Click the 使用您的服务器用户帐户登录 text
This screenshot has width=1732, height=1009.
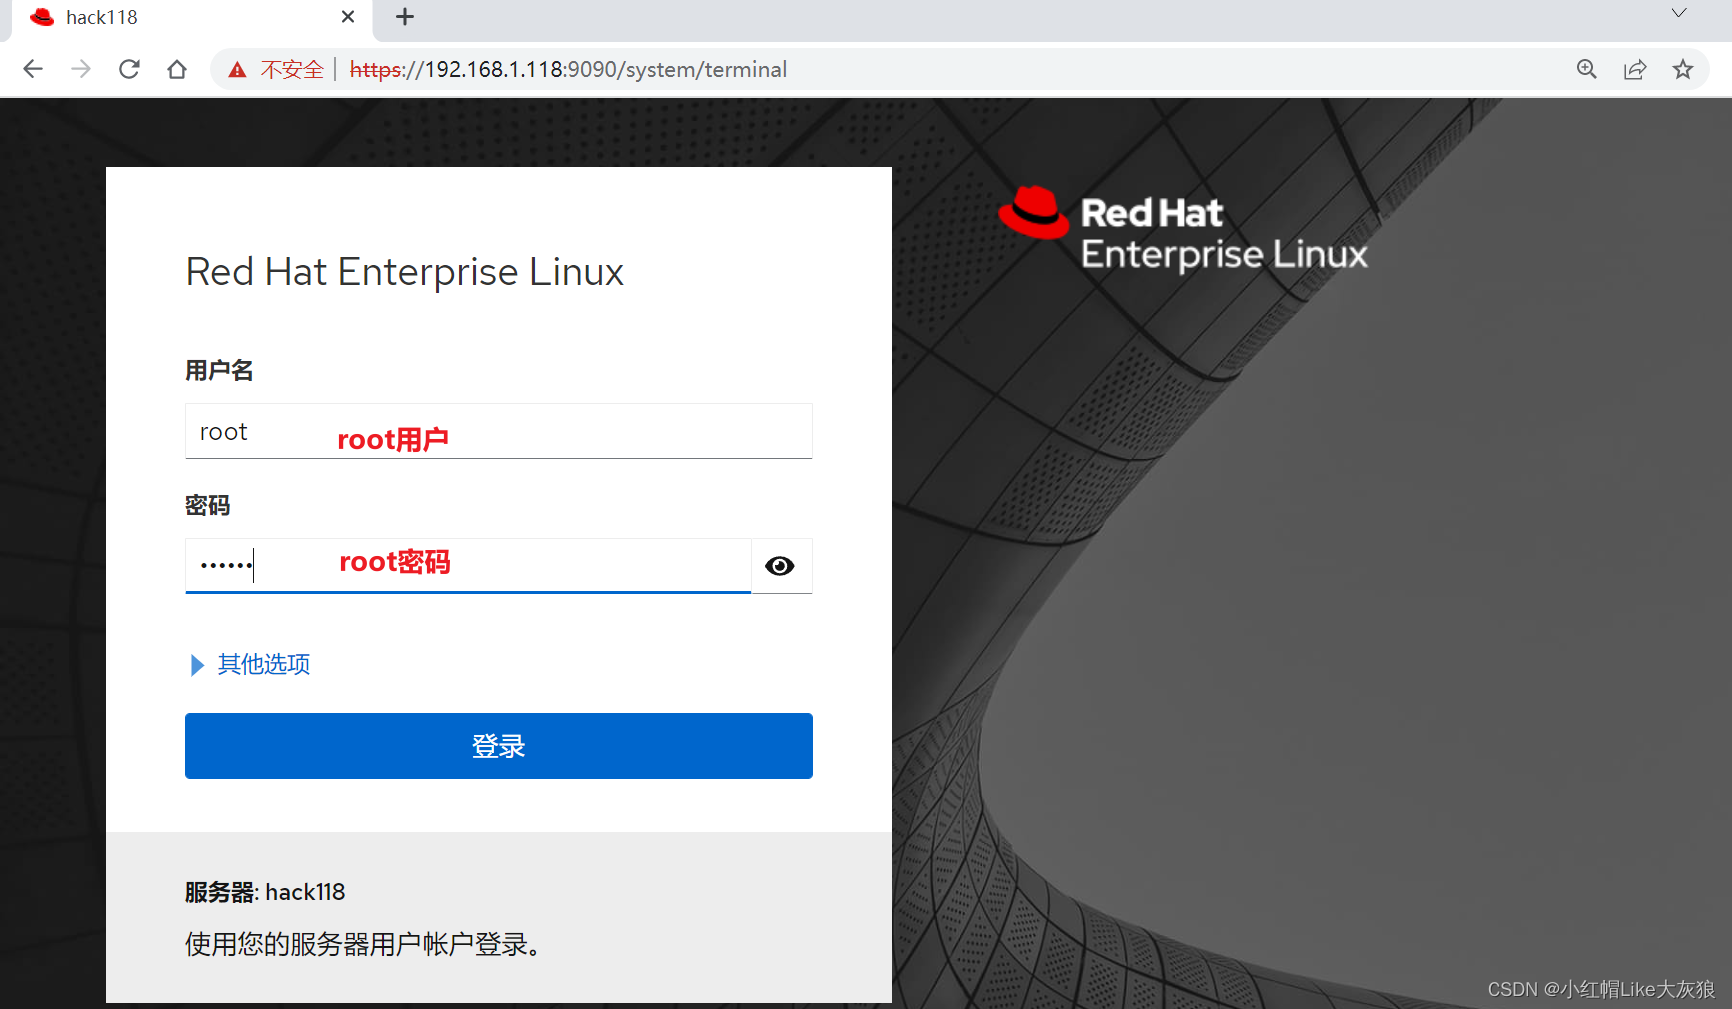pyautogui.click(x=362, y=944)
